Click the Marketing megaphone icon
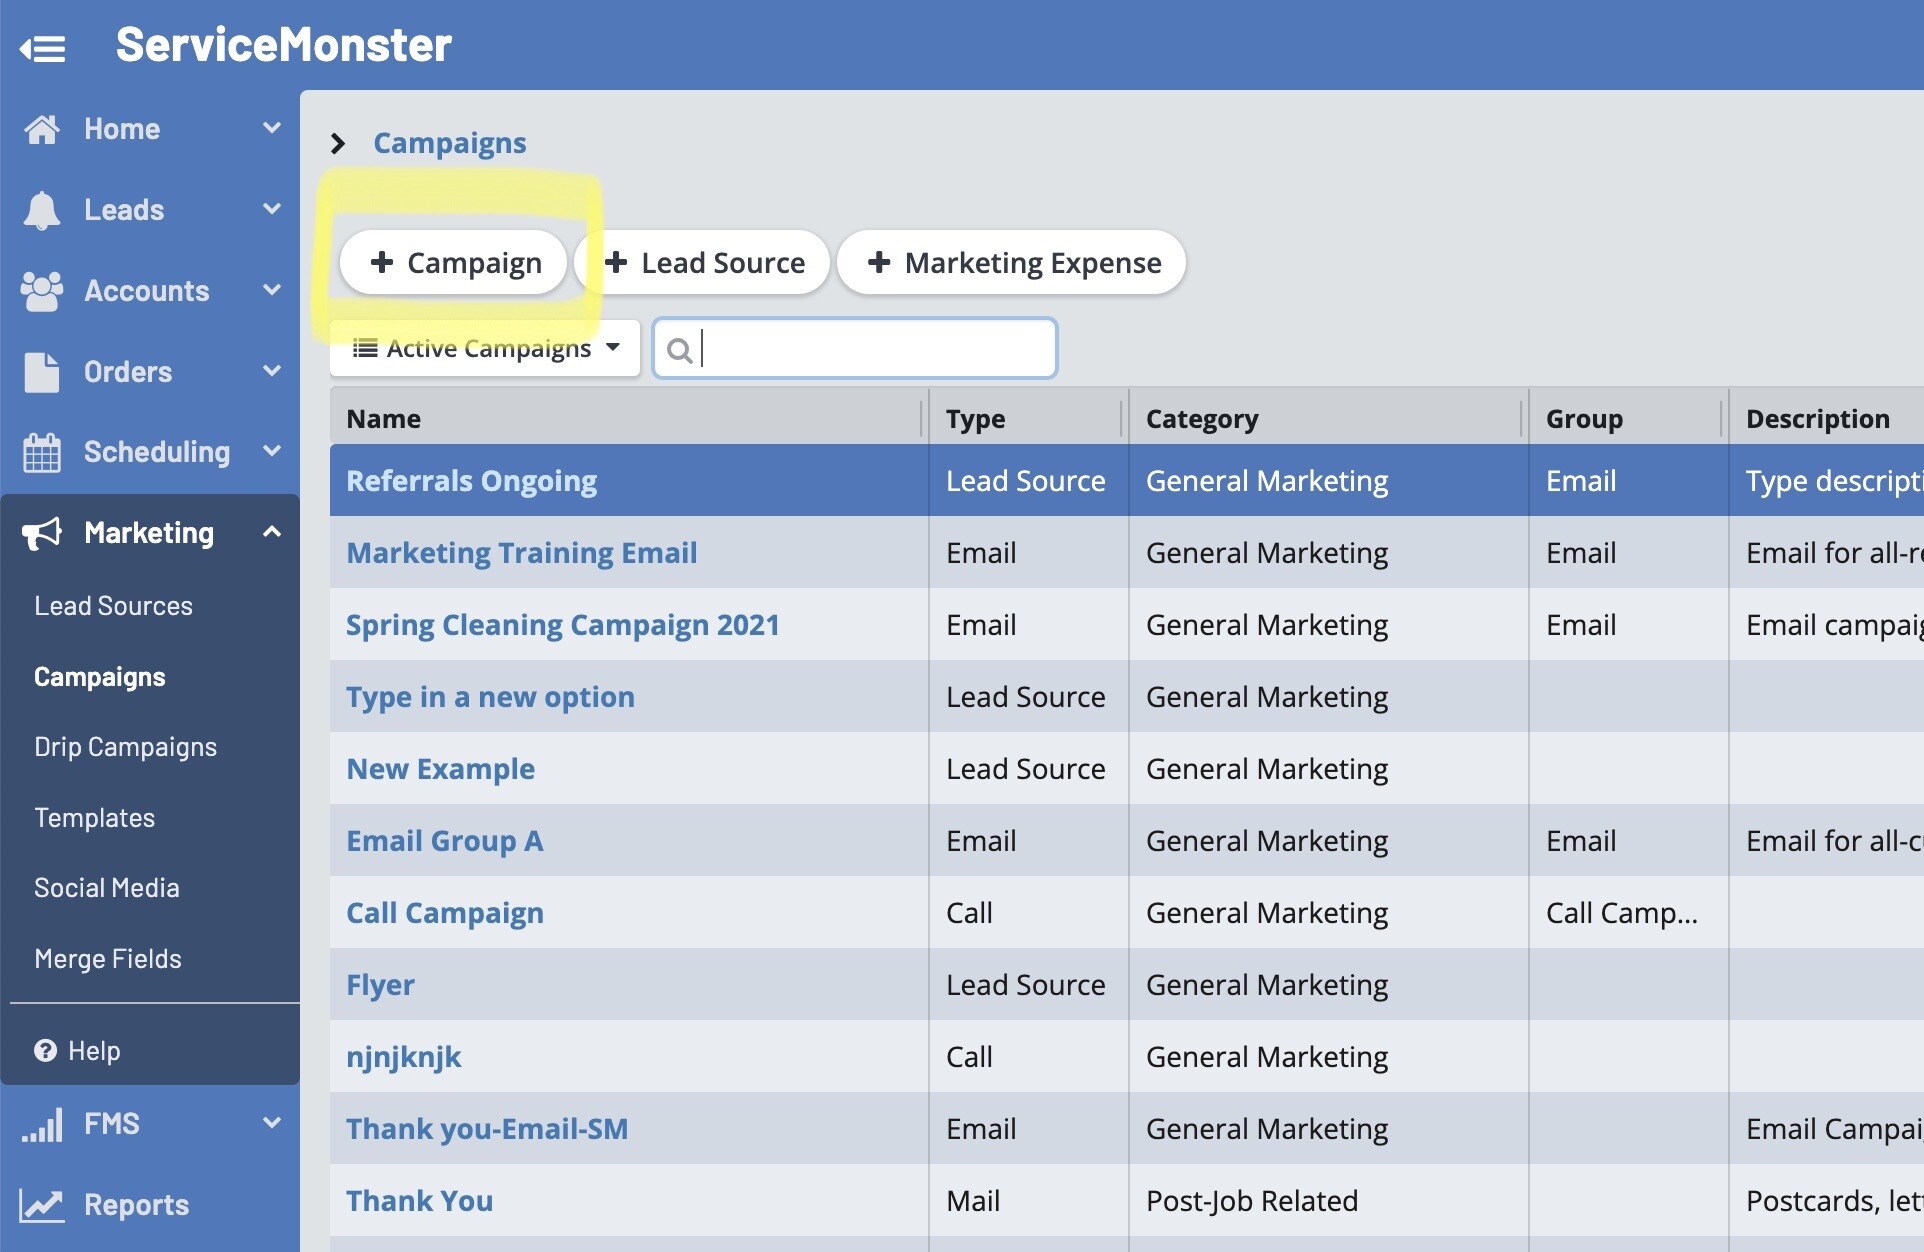 (42, 533)
